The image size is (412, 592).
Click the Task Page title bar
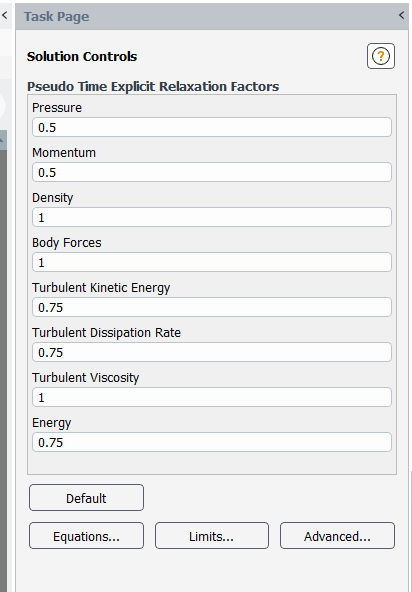[x=213, y=16]
